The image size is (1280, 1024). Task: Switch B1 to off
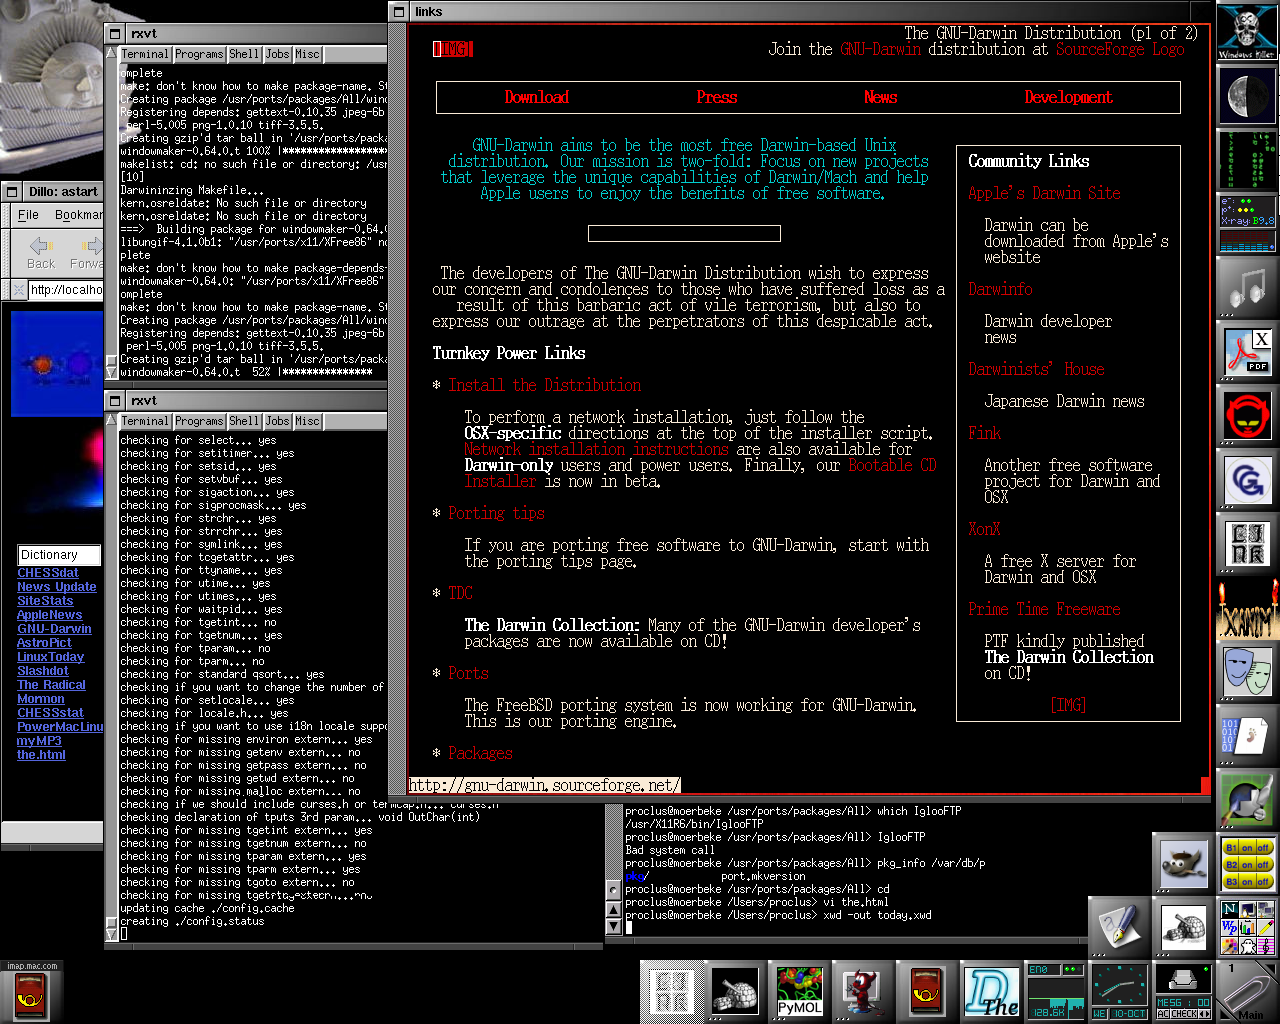[1264, 848]
